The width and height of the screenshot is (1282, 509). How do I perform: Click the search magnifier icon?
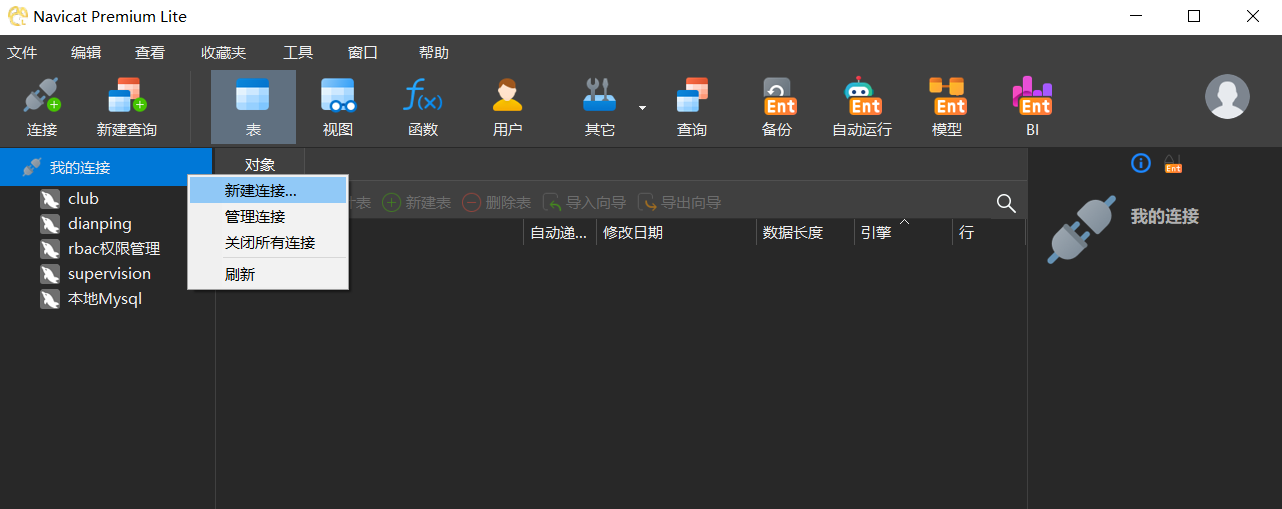1007,203
